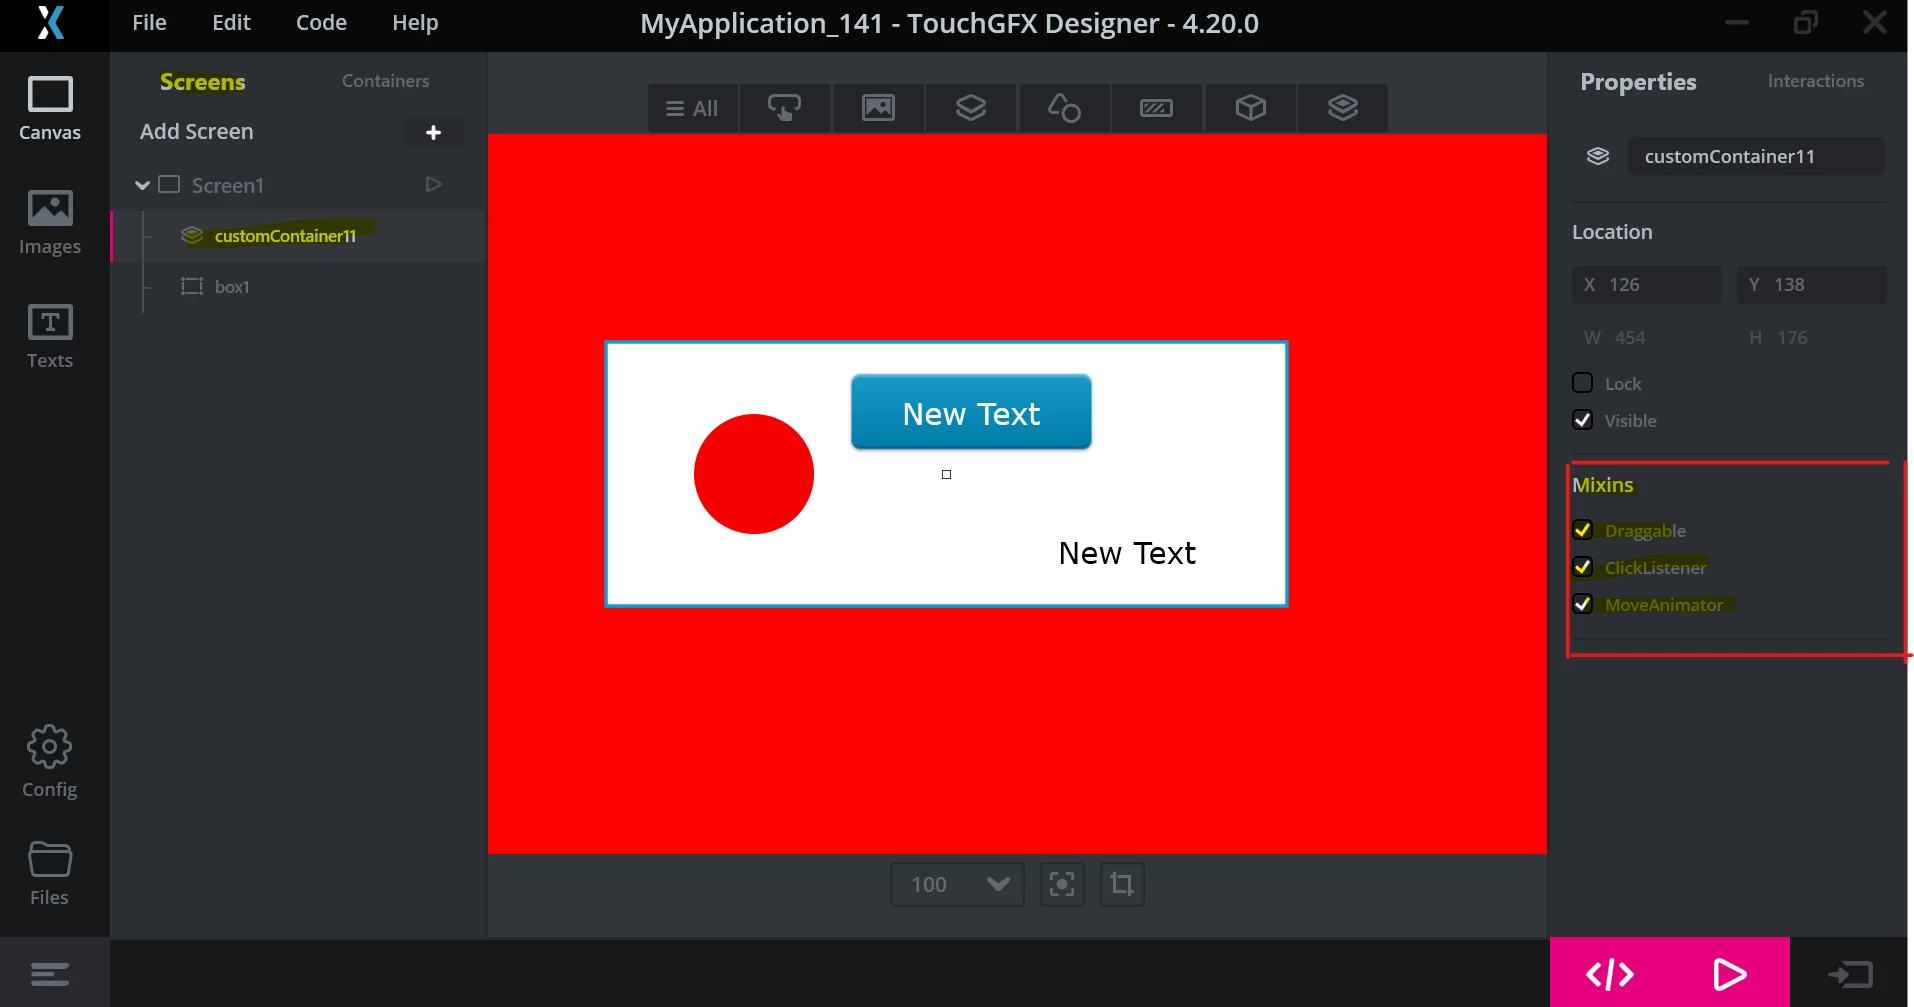The height and width of the screenshot is (1007, 1914).
Task: Open the Images section
Action: pos(50,222)
